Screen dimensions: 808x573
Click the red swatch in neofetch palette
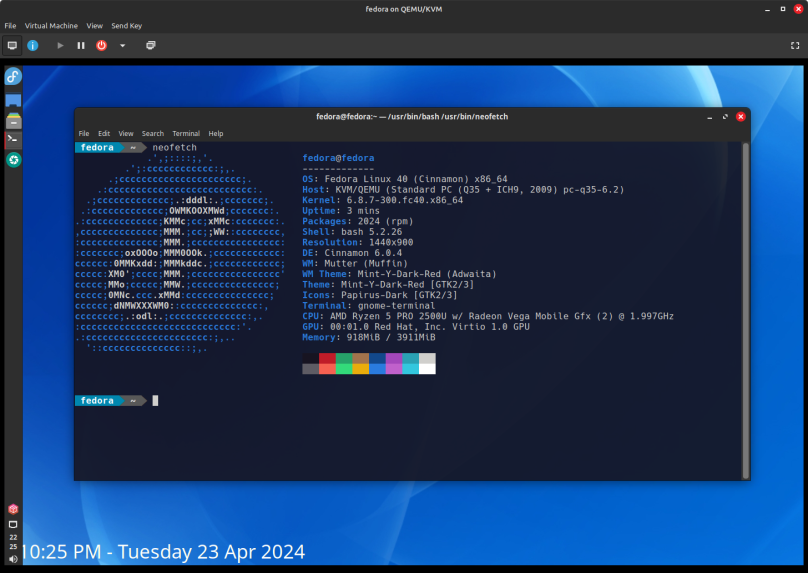327,359
